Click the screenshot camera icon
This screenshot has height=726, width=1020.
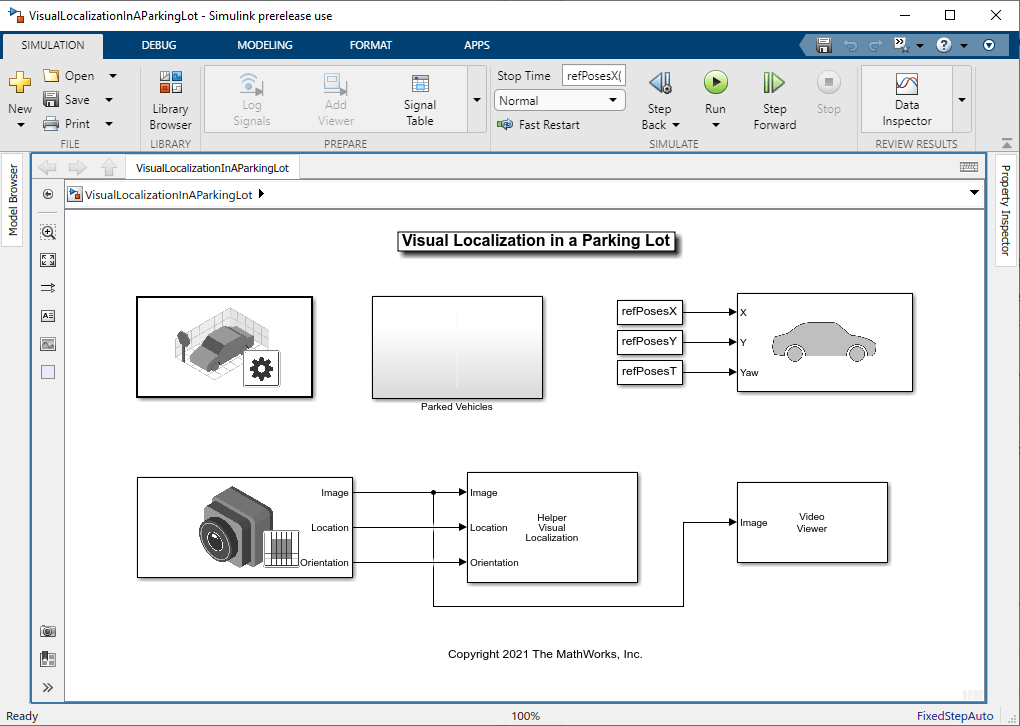tap(48, 631)
